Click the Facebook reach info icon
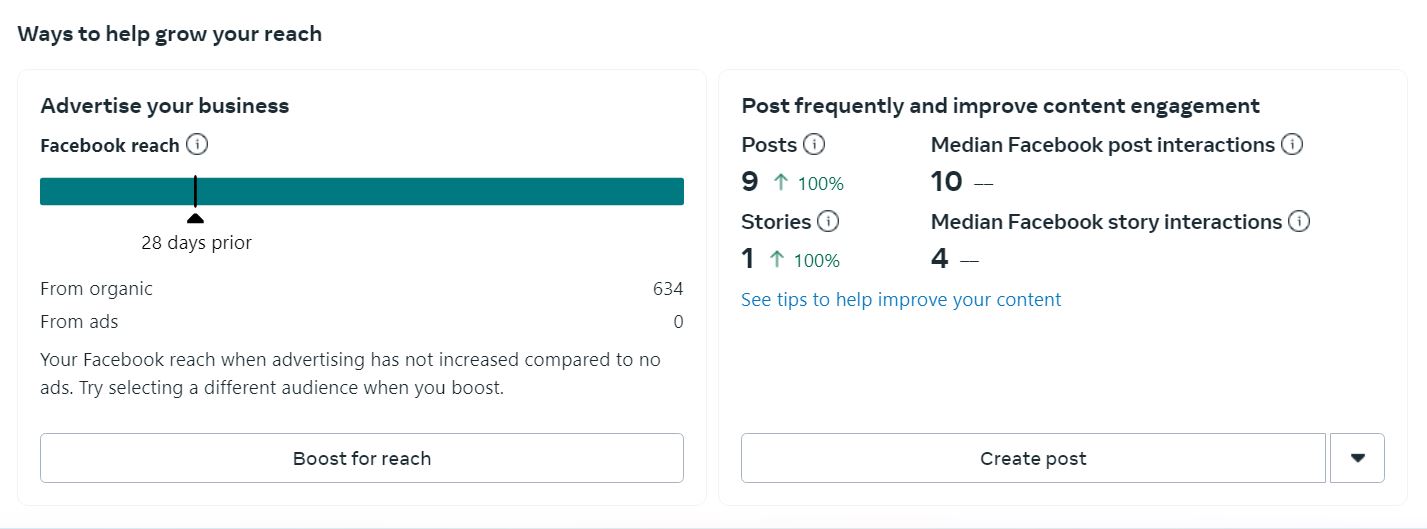The image size is (1427, 529). tap(197, 145)
